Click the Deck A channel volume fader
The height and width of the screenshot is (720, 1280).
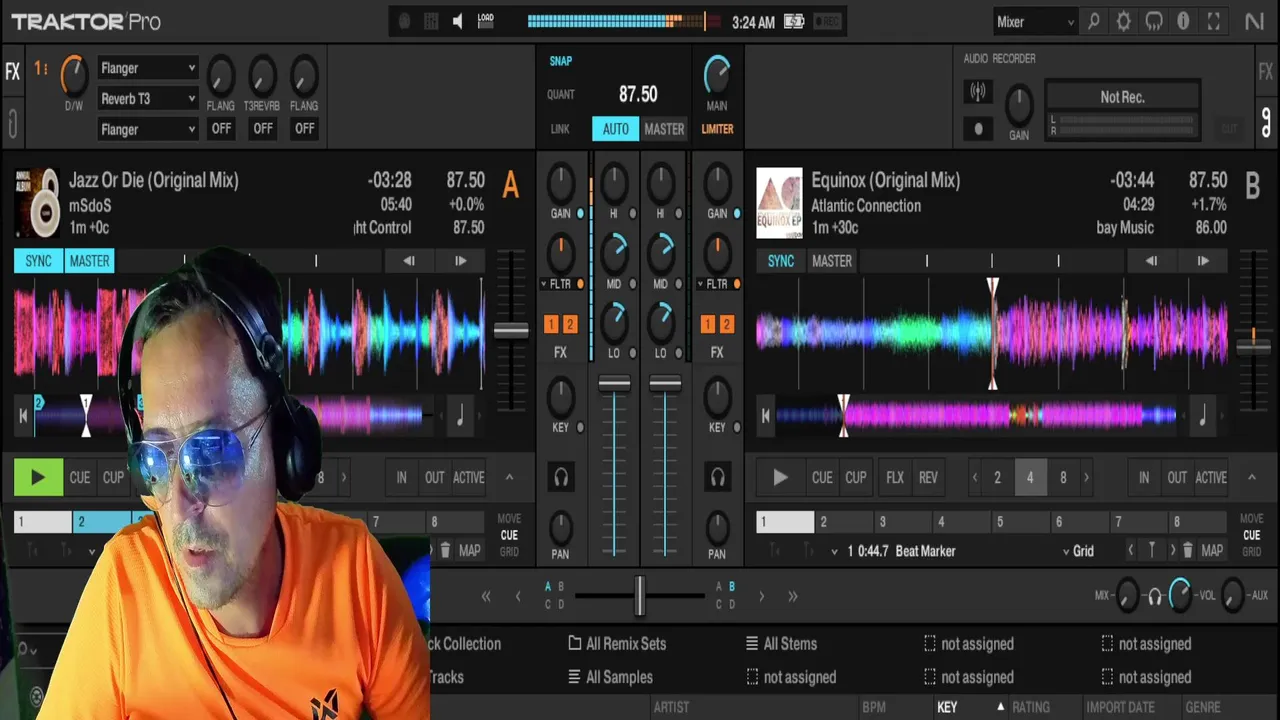coord(614,384)
